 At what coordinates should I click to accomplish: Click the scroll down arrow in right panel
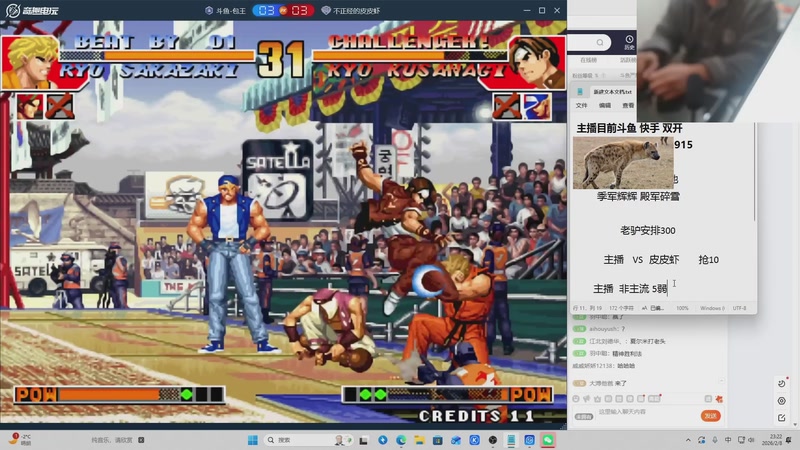[x=796, y=425]
